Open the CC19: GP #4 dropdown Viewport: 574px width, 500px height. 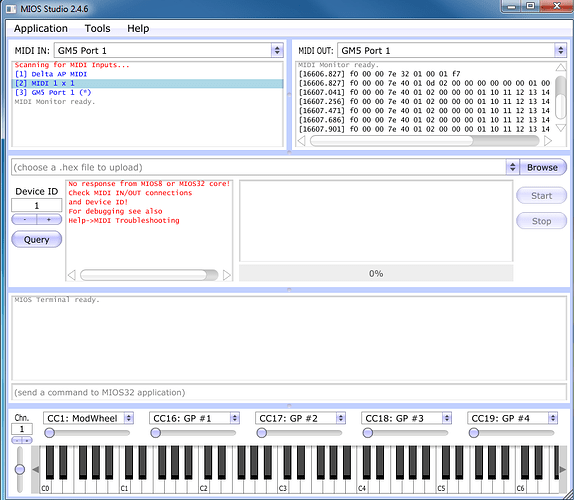(x=553, y=418)
